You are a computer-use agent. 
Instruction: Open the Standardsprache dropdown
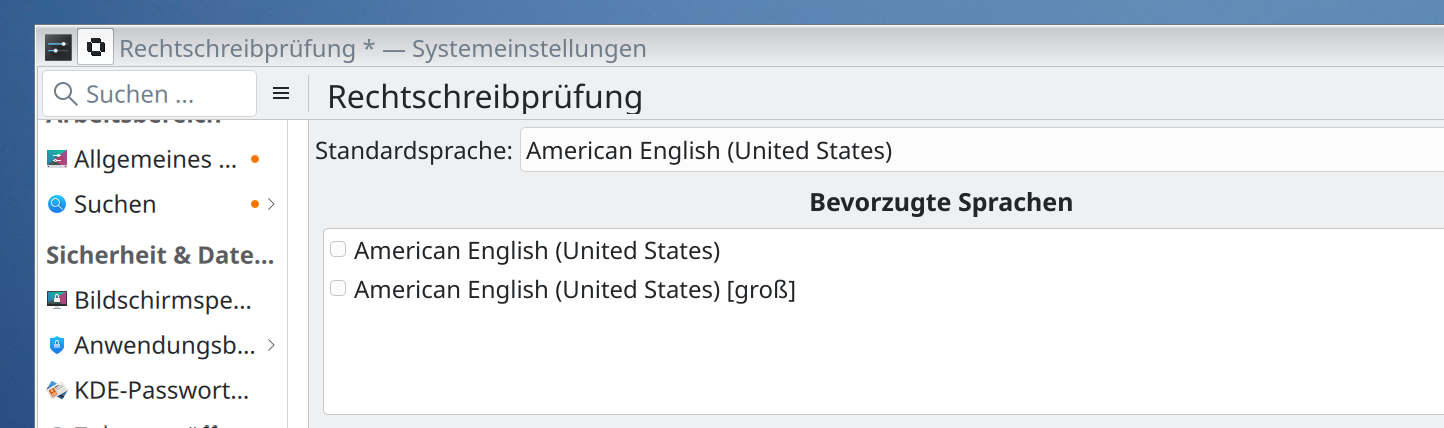pyautogui.click(x=980, y=151)
